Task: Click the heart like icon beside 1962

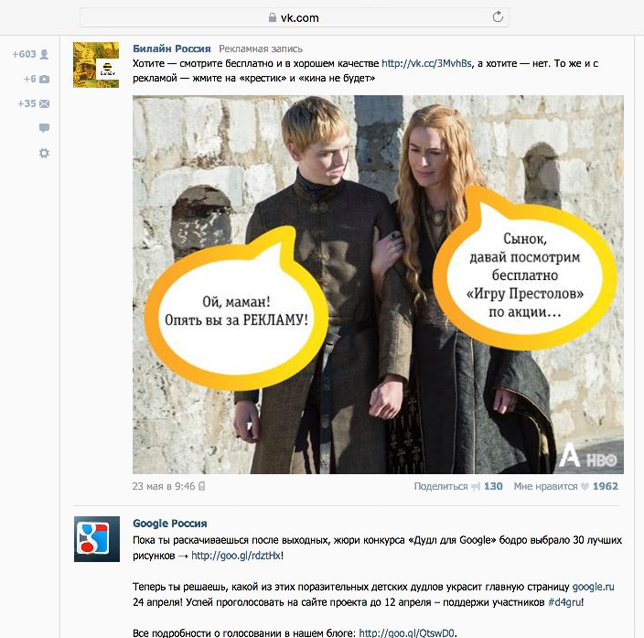Action: pos(585,486)
